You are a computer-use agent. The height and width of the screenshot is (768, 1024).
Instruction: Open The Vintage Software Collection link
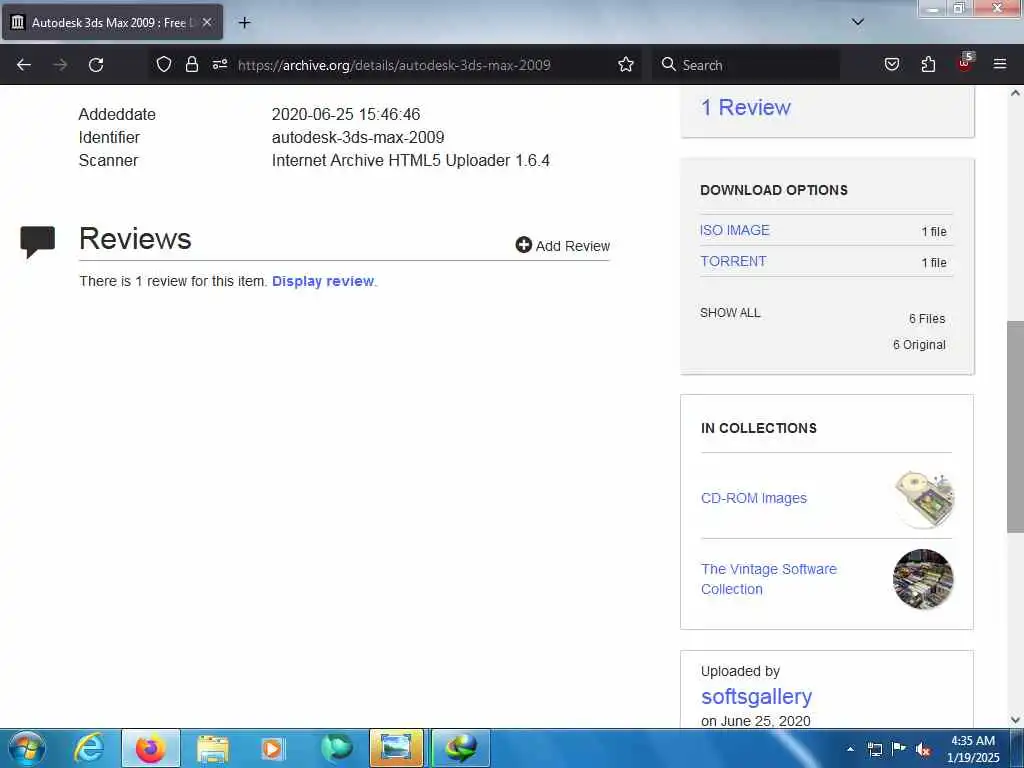(769, 579)
